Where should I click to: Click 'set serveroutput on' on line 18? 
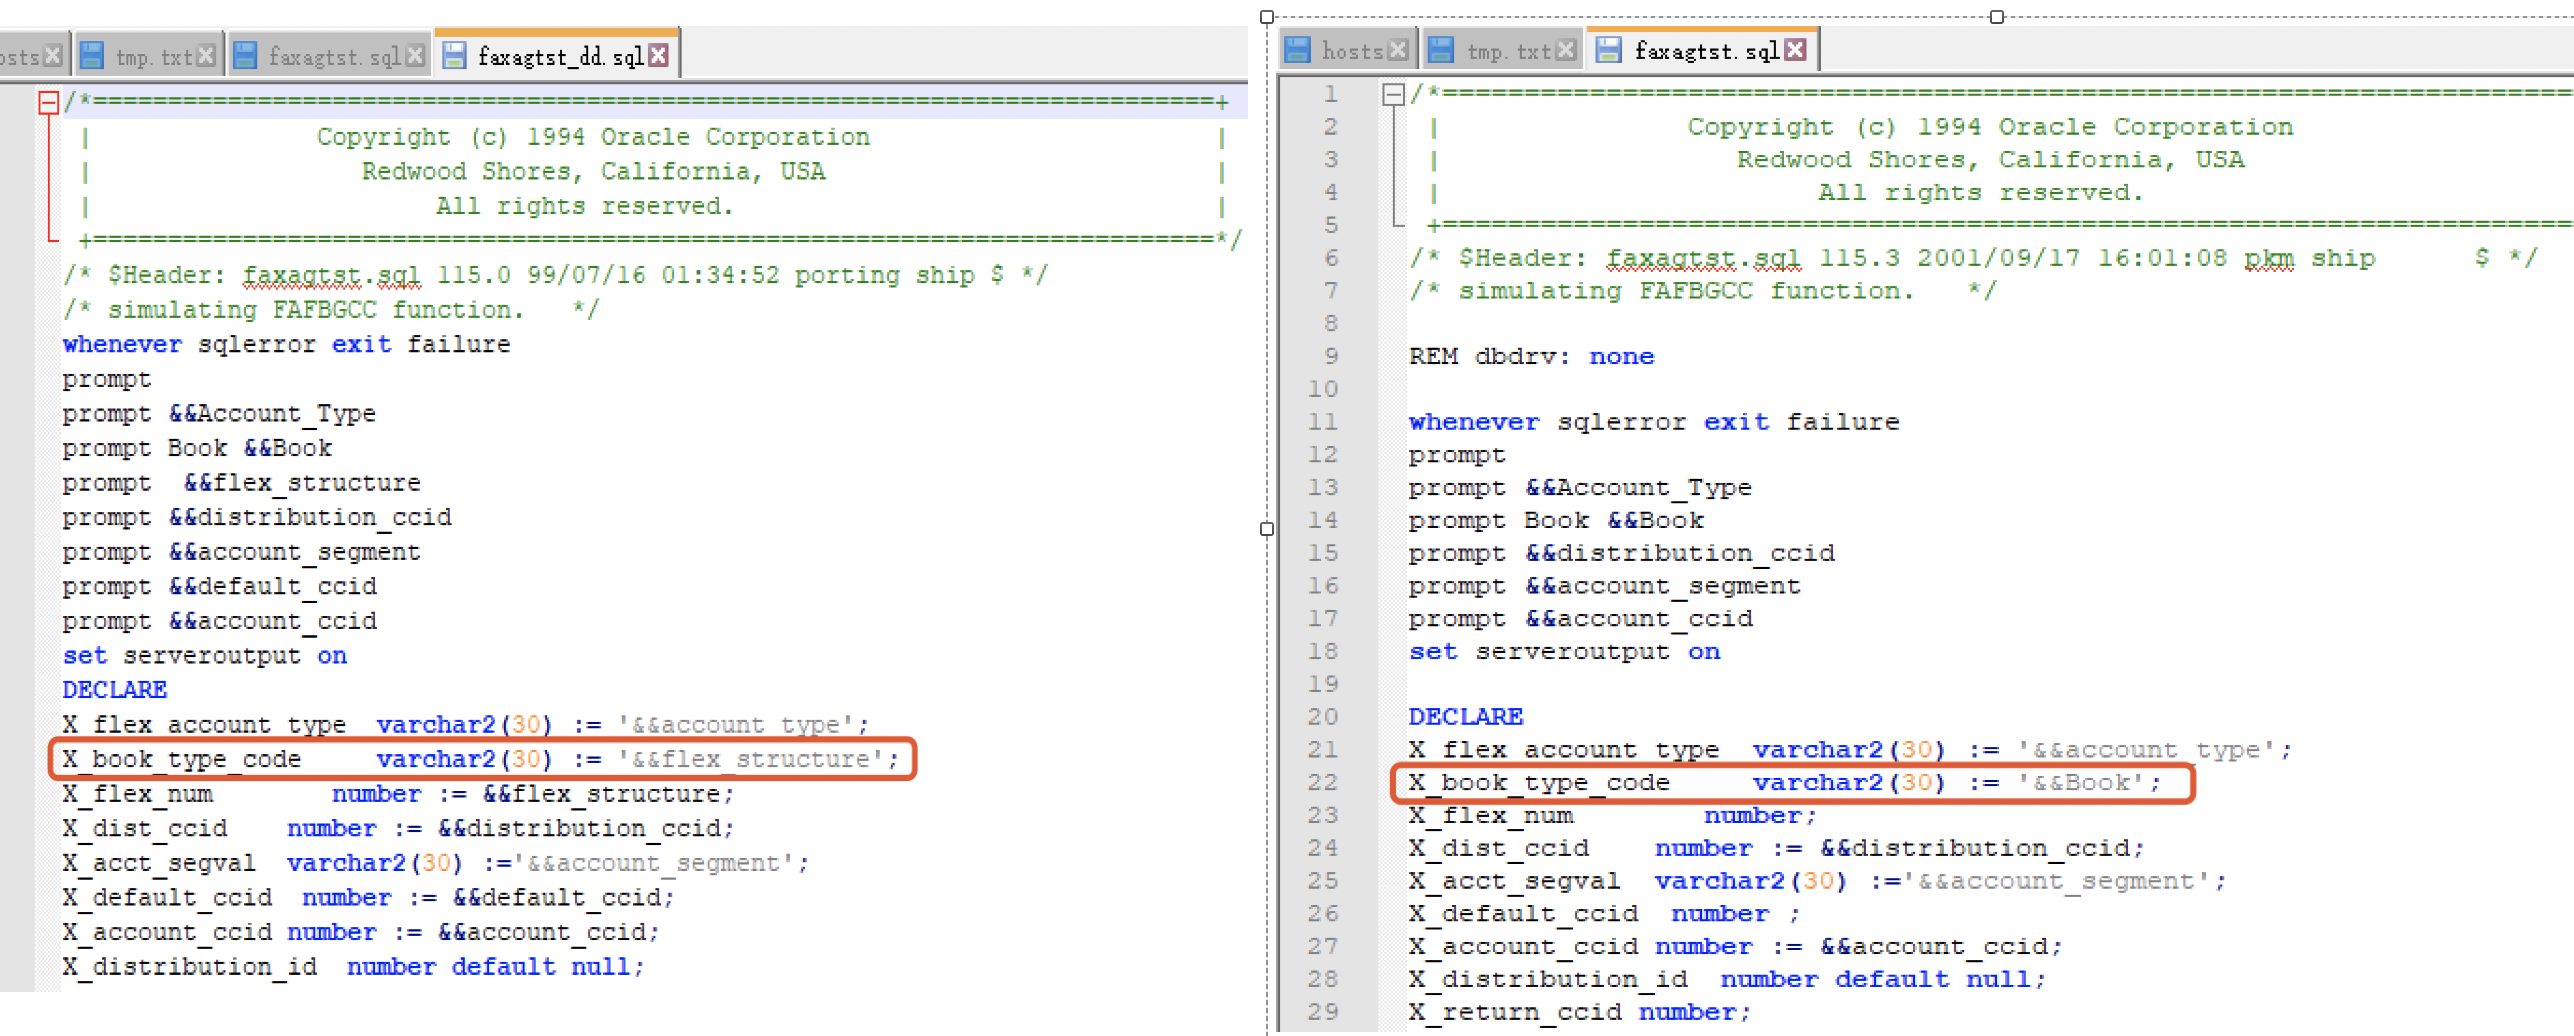pyautogui.click(x=1564, y=652)
